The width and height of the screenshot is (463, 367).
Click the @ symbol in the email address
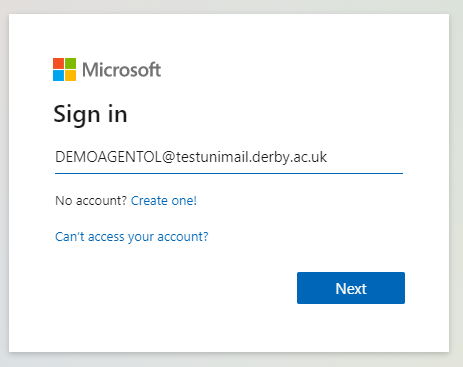coord(169,157)
